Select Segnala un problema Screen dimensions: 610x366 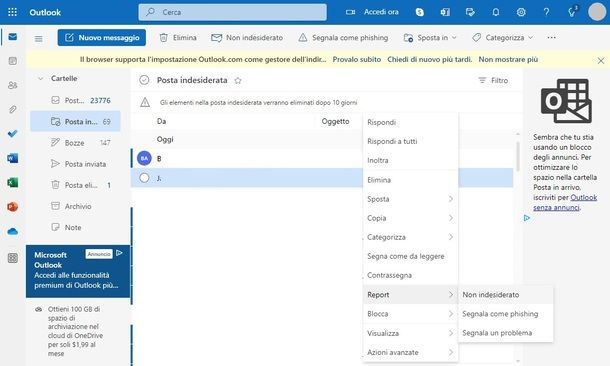506,333
